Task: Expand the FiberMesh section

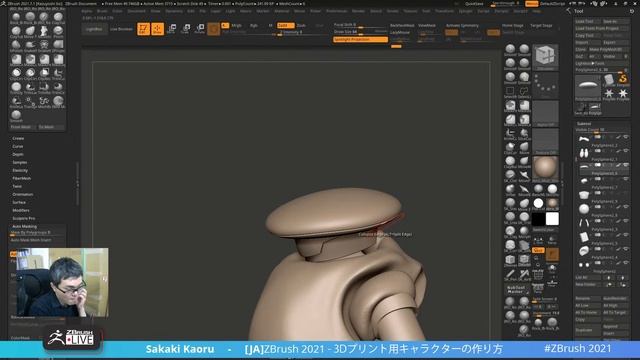Action: [x=21, y=178]
